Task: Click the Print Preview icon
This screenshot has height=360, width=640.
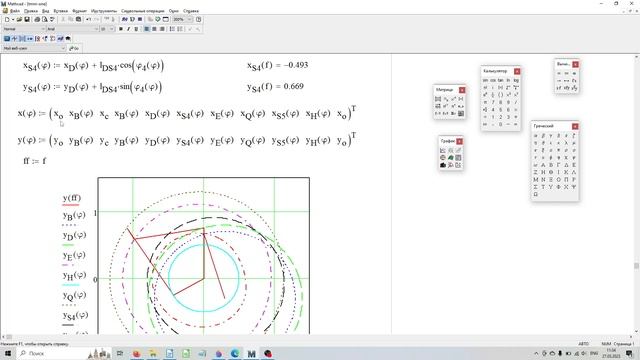Action: pos(44,19)
